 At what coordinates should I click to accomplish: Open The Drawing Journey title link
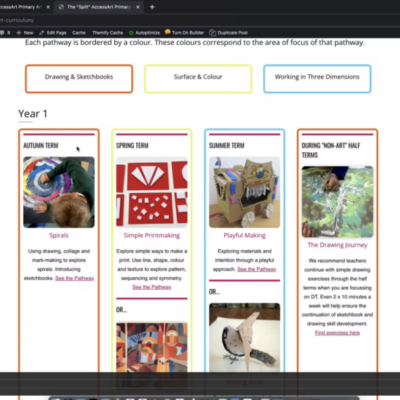point(337,245)
